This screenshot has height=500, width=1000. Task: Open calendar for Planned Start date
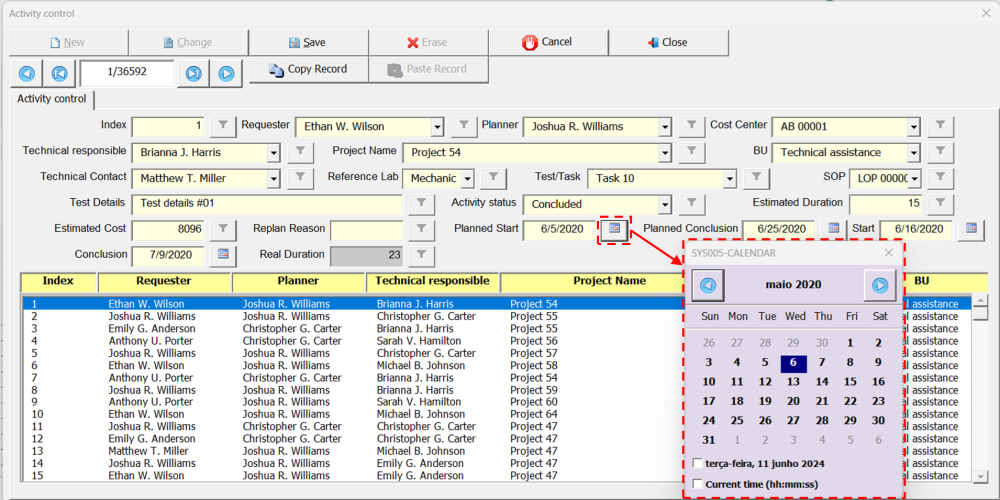[614, 230]
